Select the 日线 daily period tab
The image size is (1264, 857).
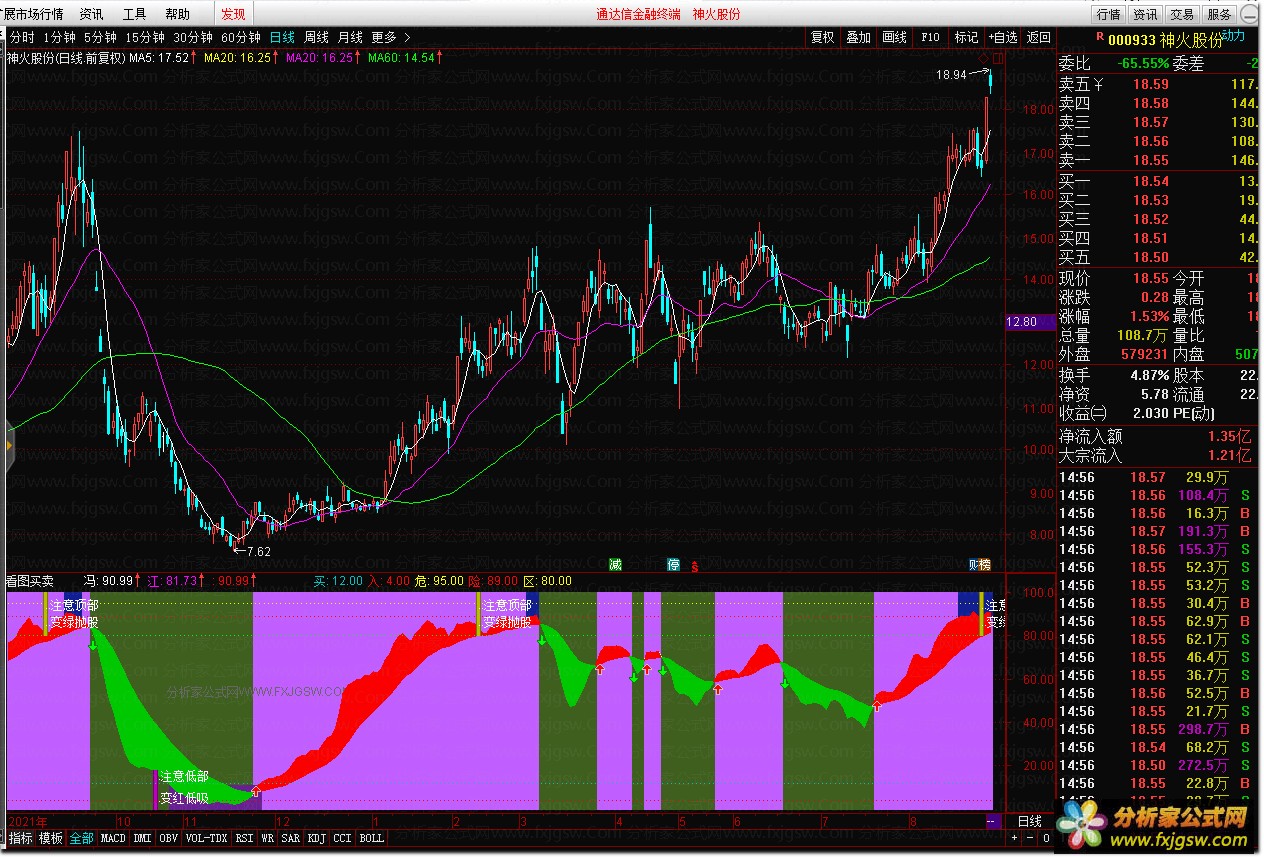pyautogui.click(x=282, y=37)
